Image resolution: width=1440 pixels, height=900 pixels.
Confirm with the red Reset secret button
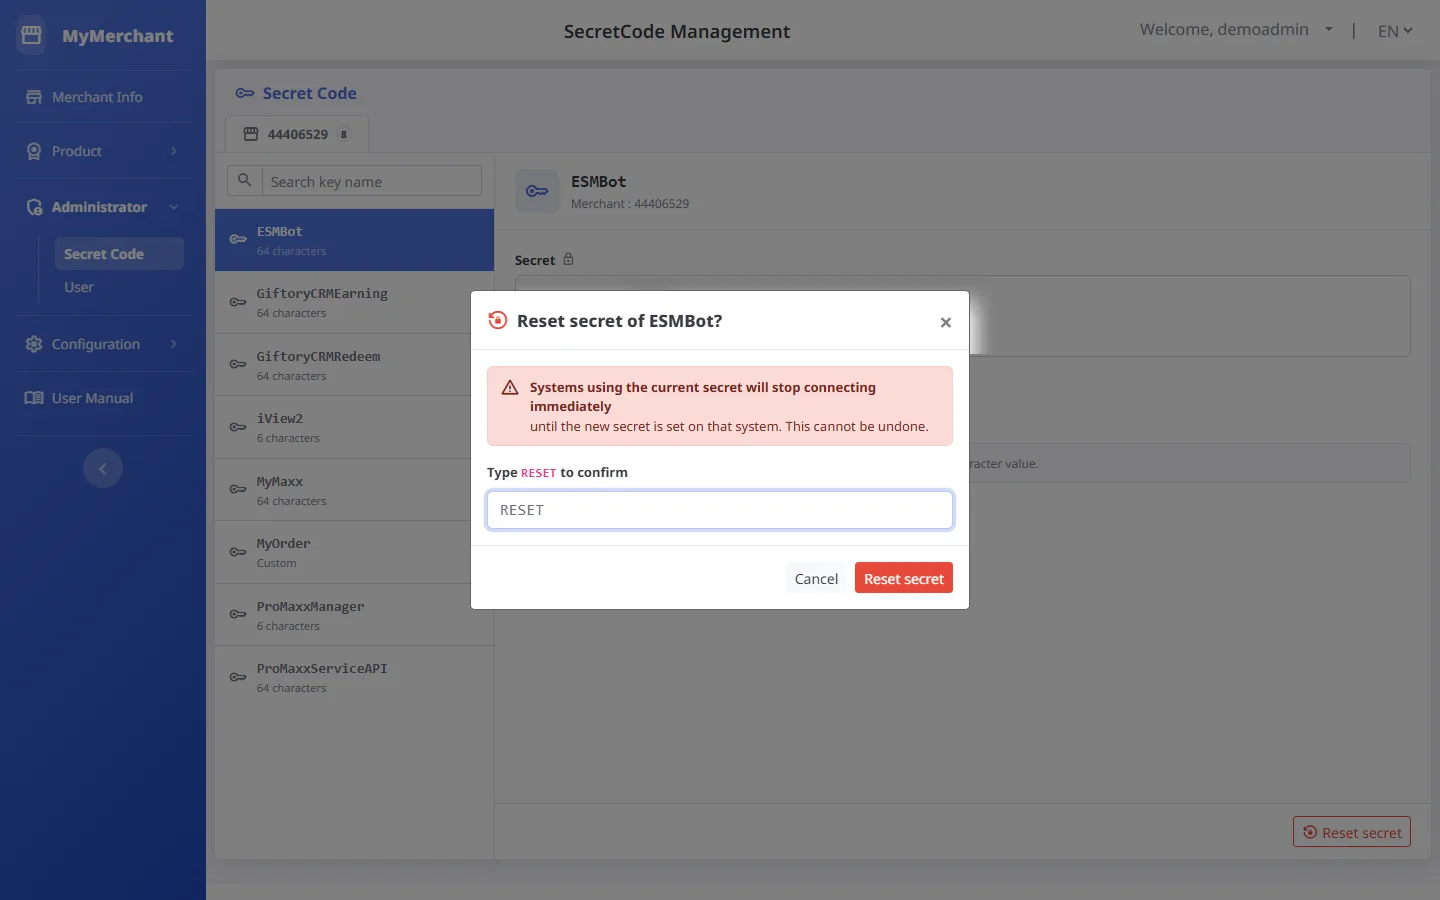(904, 578)
